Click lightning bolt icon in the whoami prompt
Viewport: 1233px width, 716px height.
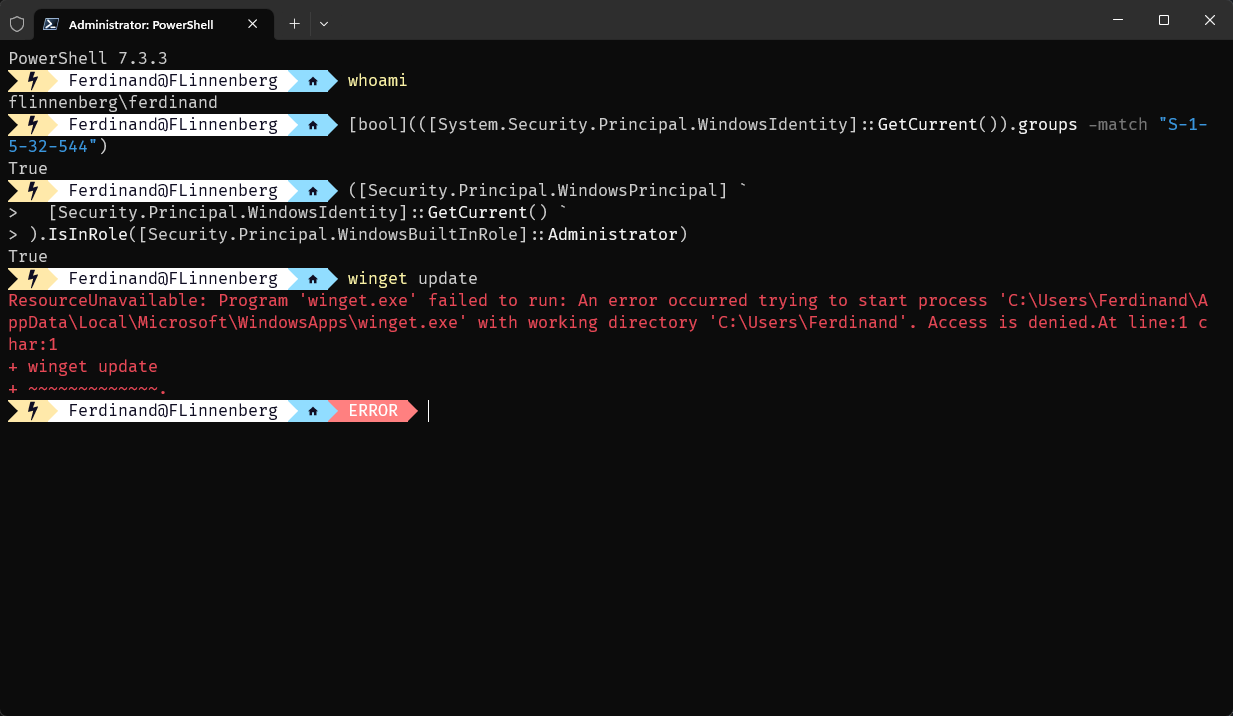click(32, 81)
